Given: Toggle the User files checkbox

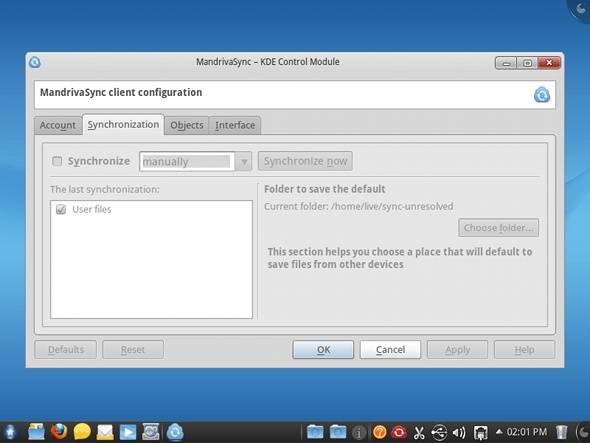Looking at the screenshot, I should tap(61, 210).
